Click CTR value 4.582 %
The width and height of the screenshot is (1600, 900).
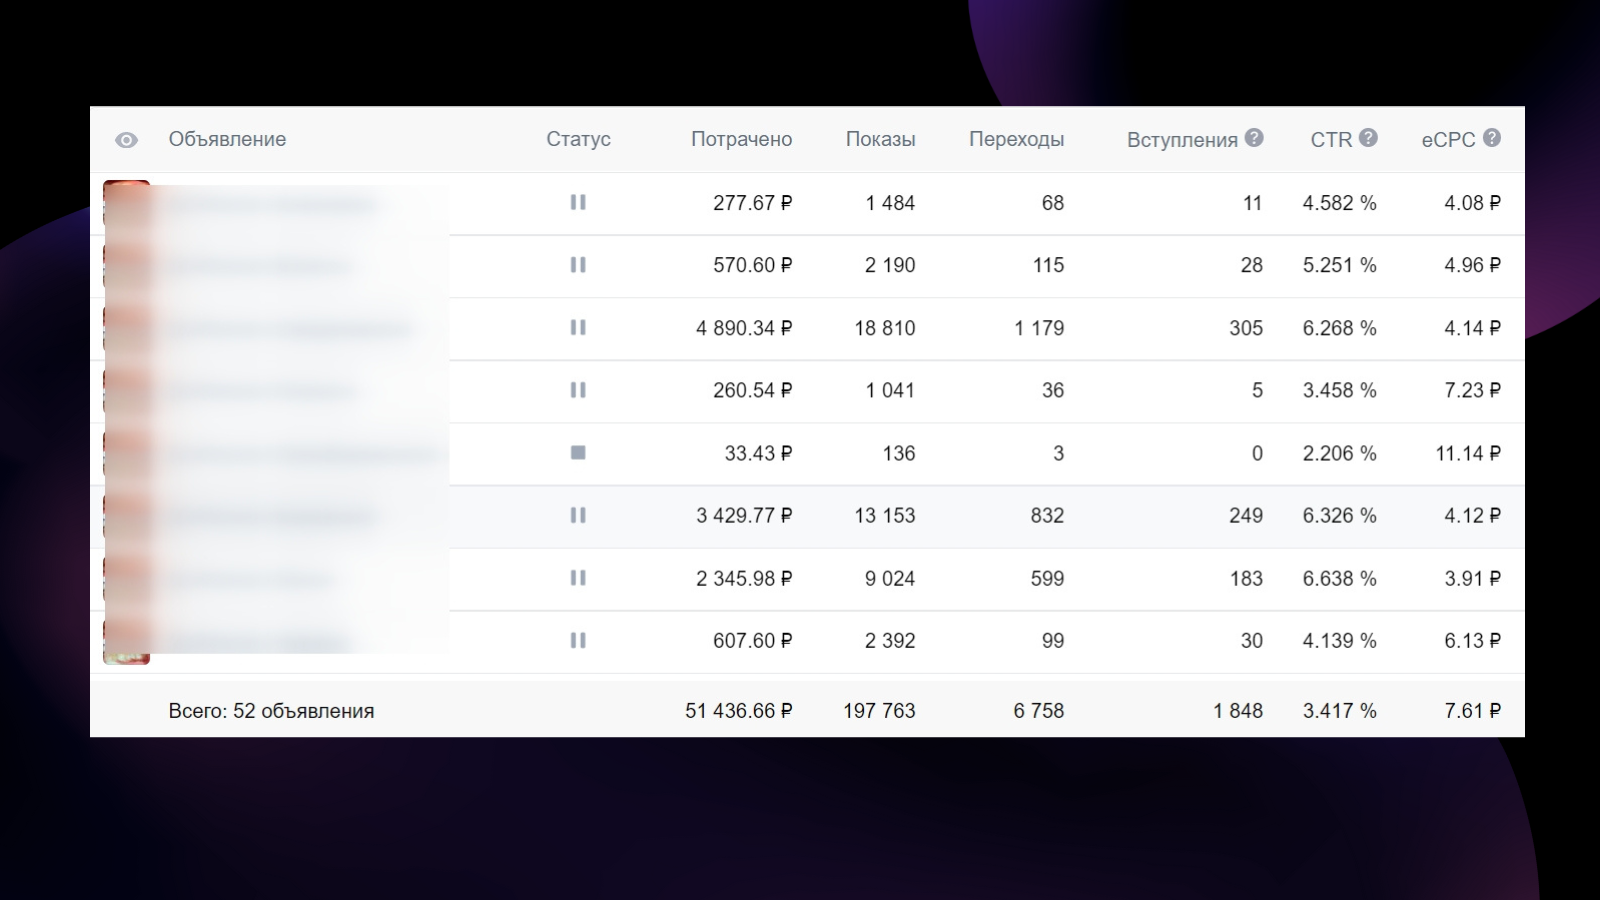[1339, 203]
